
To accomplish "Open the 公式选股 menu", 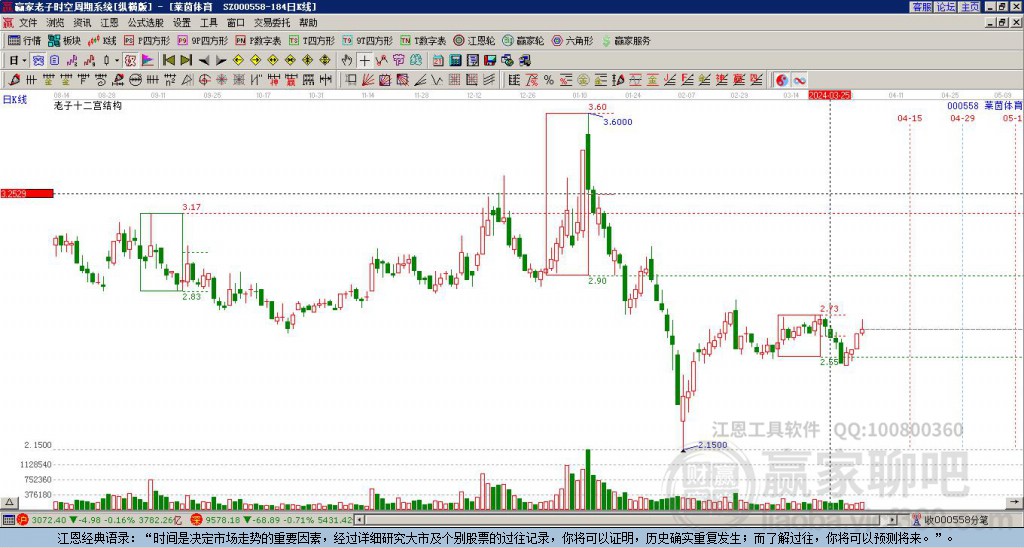I will pos(146,23).
